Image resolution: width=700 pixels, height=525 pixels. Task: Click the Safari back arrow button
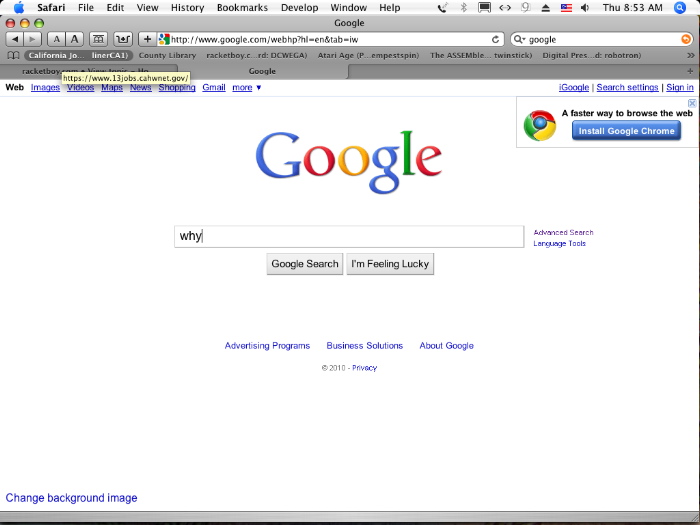pyautogui.click(x=15, y=39)
